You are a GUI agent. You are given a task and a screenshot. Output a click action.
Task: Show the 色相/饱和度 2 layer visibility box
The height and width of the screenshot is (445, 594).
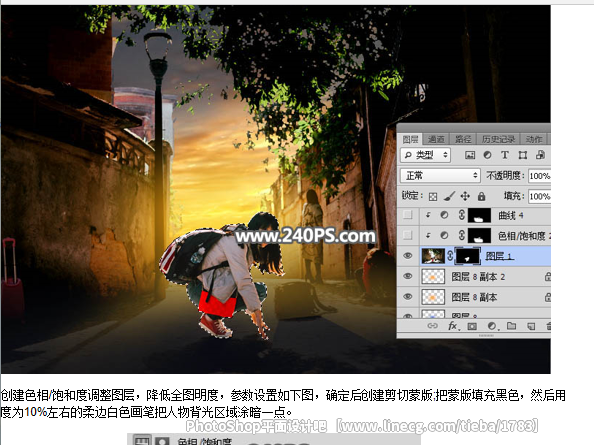pos(408,235)
